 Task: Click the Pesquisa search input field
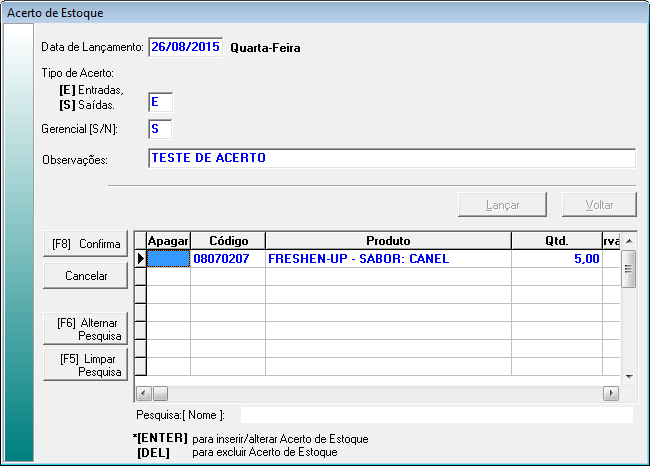pyautogui.click(x=436, y=415)
